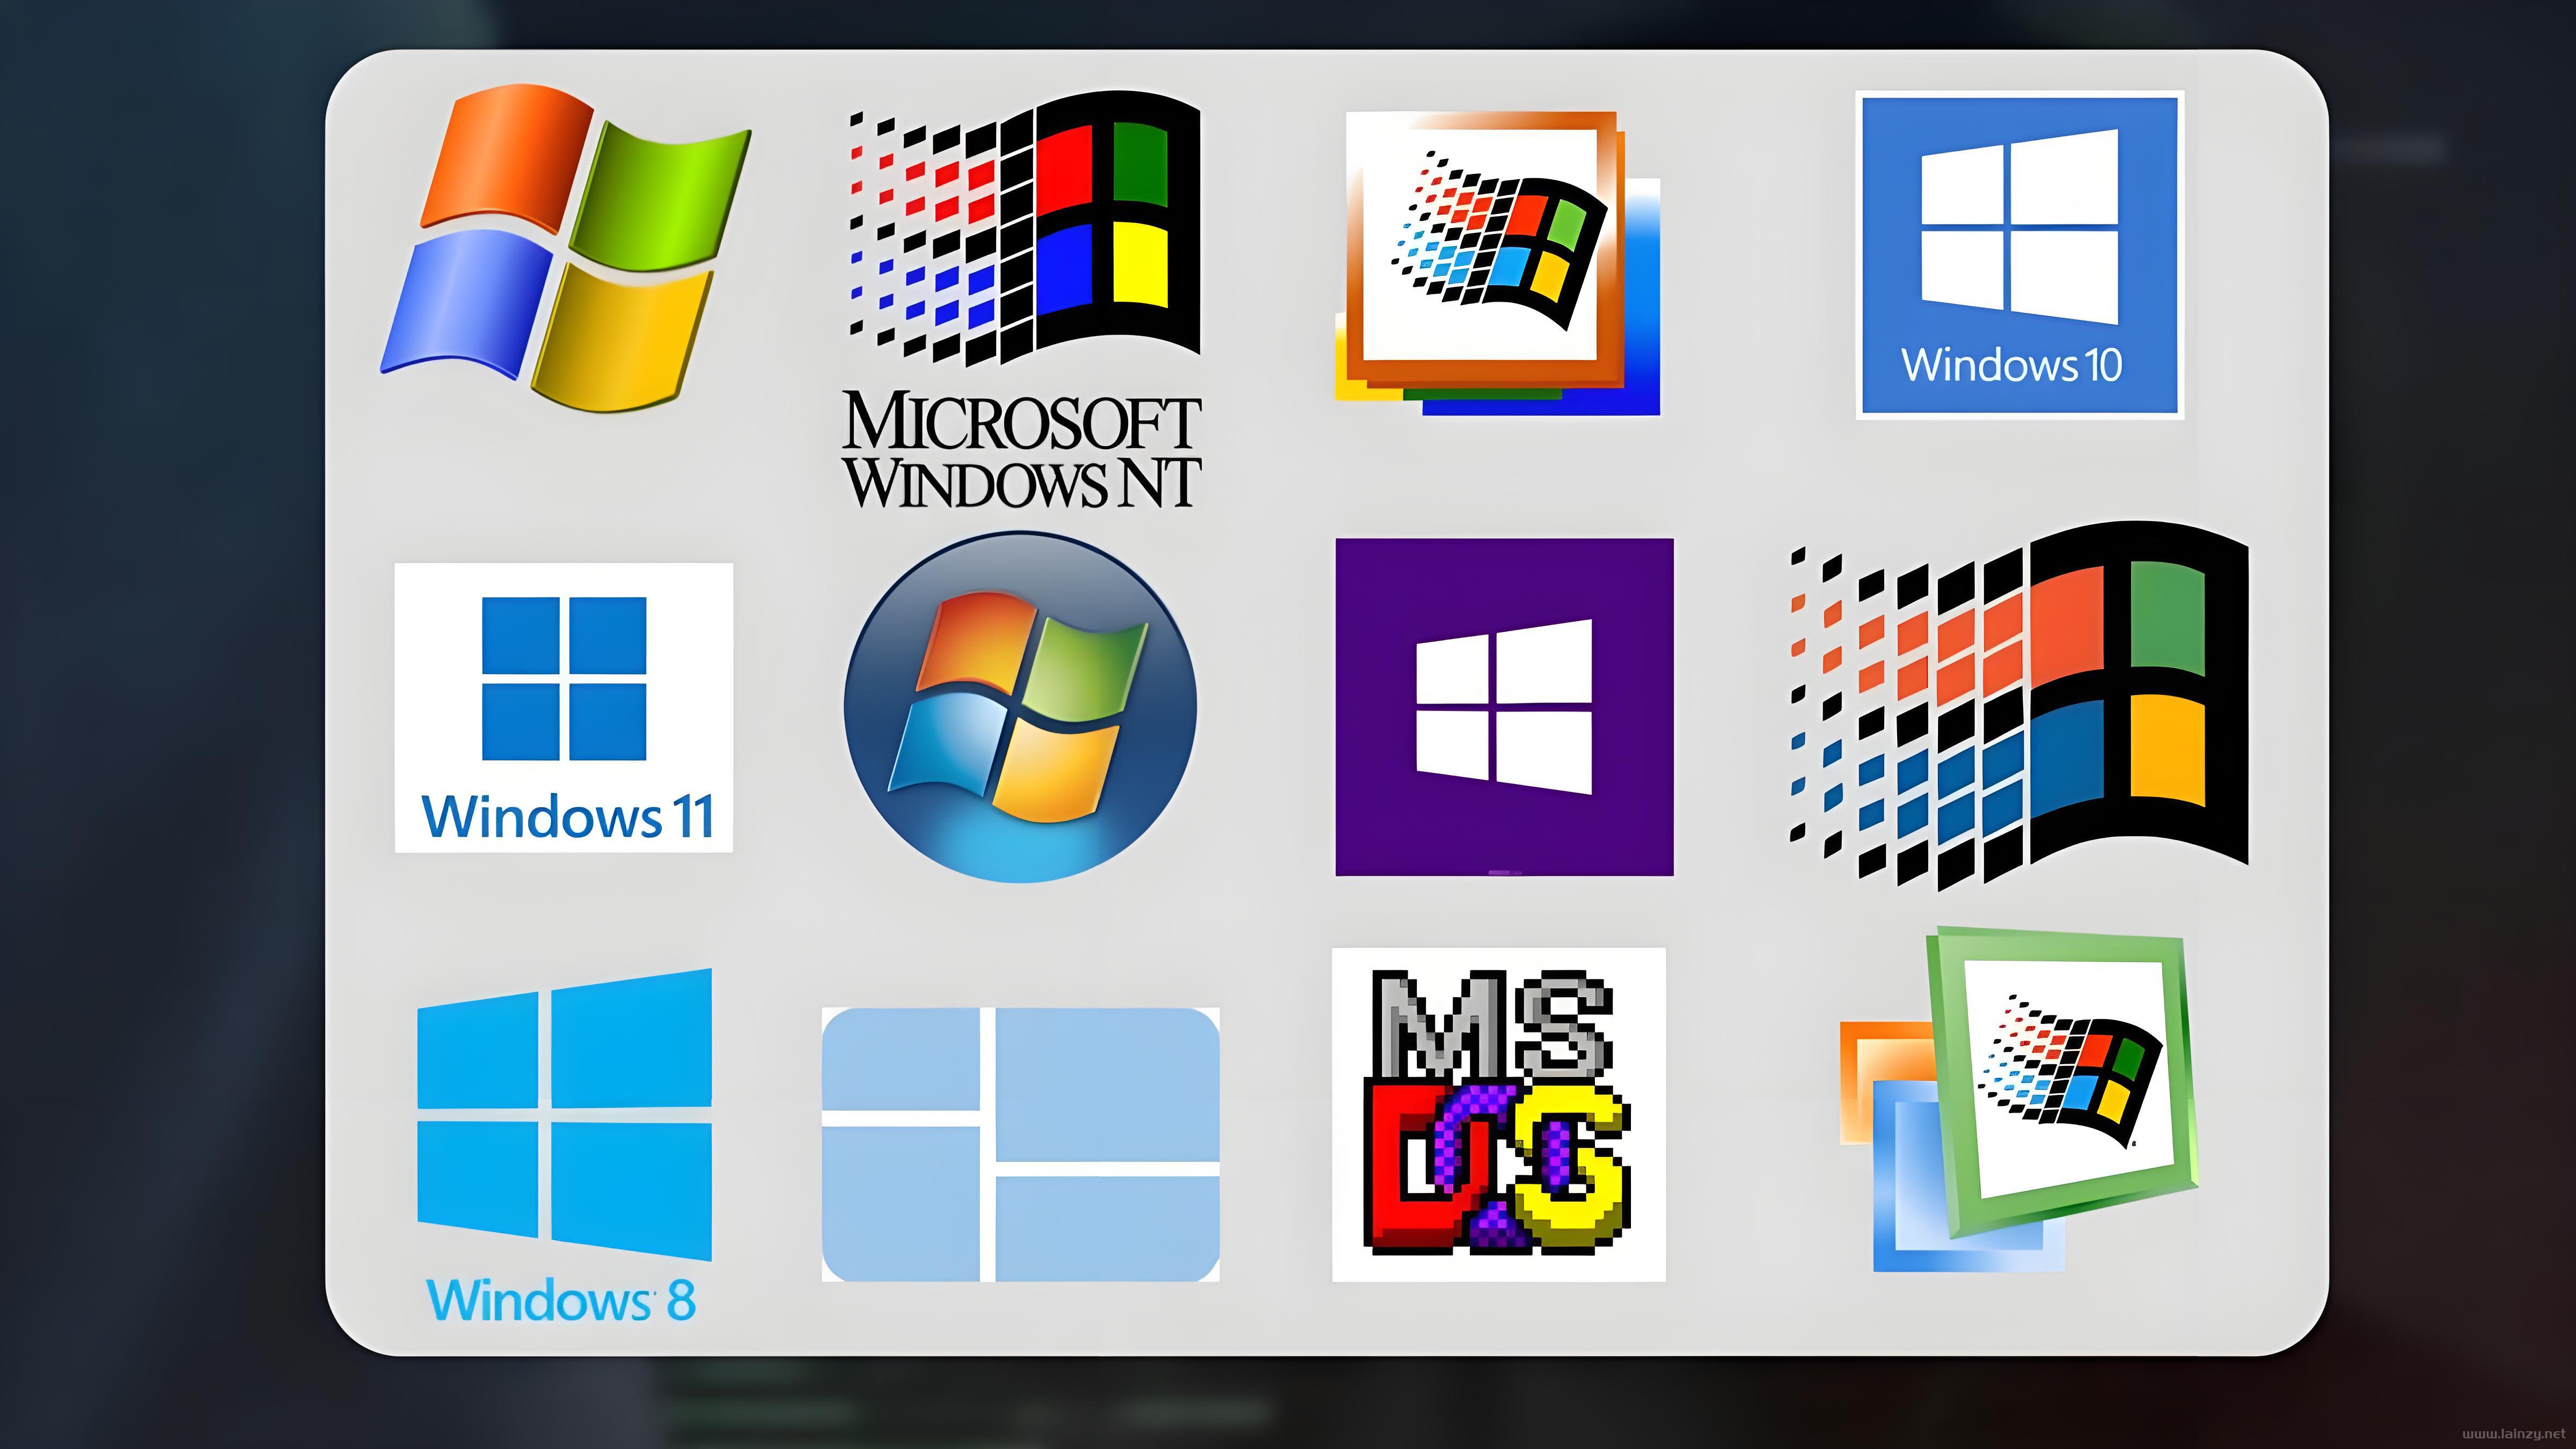The image size is (2576, 1449).
Task: Click the "Windows 10" caption text
Action: [x=2011, y=364]
